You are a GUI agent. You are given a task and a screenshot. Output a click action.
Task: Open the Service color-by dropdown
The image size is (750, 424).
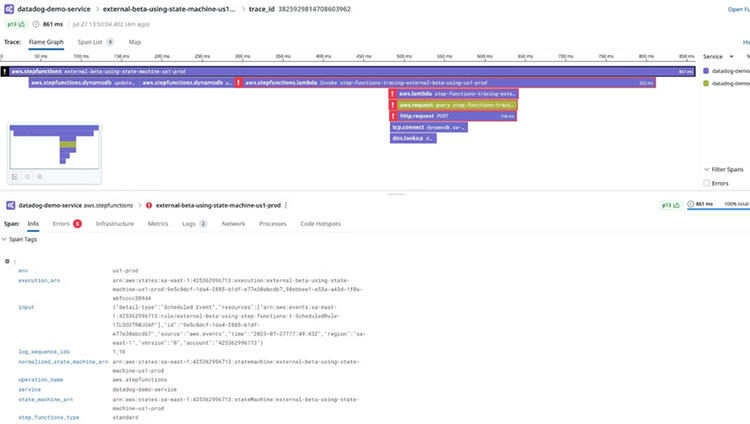(x=718, y=56)
